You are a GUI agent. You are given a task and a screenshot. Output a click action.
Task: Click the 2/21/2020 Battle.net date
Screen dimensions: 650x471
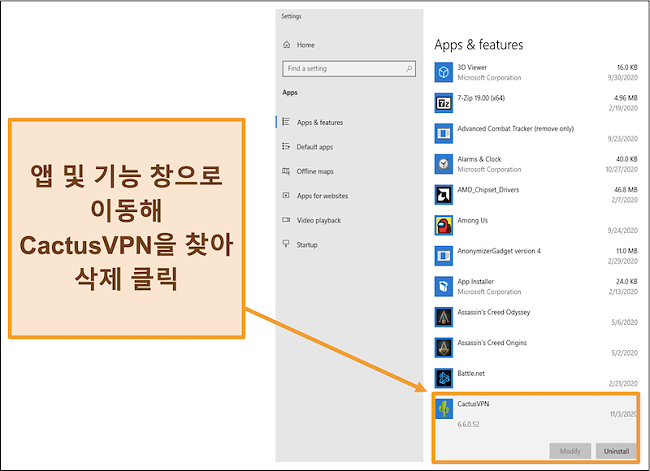[x=623, y=384]
